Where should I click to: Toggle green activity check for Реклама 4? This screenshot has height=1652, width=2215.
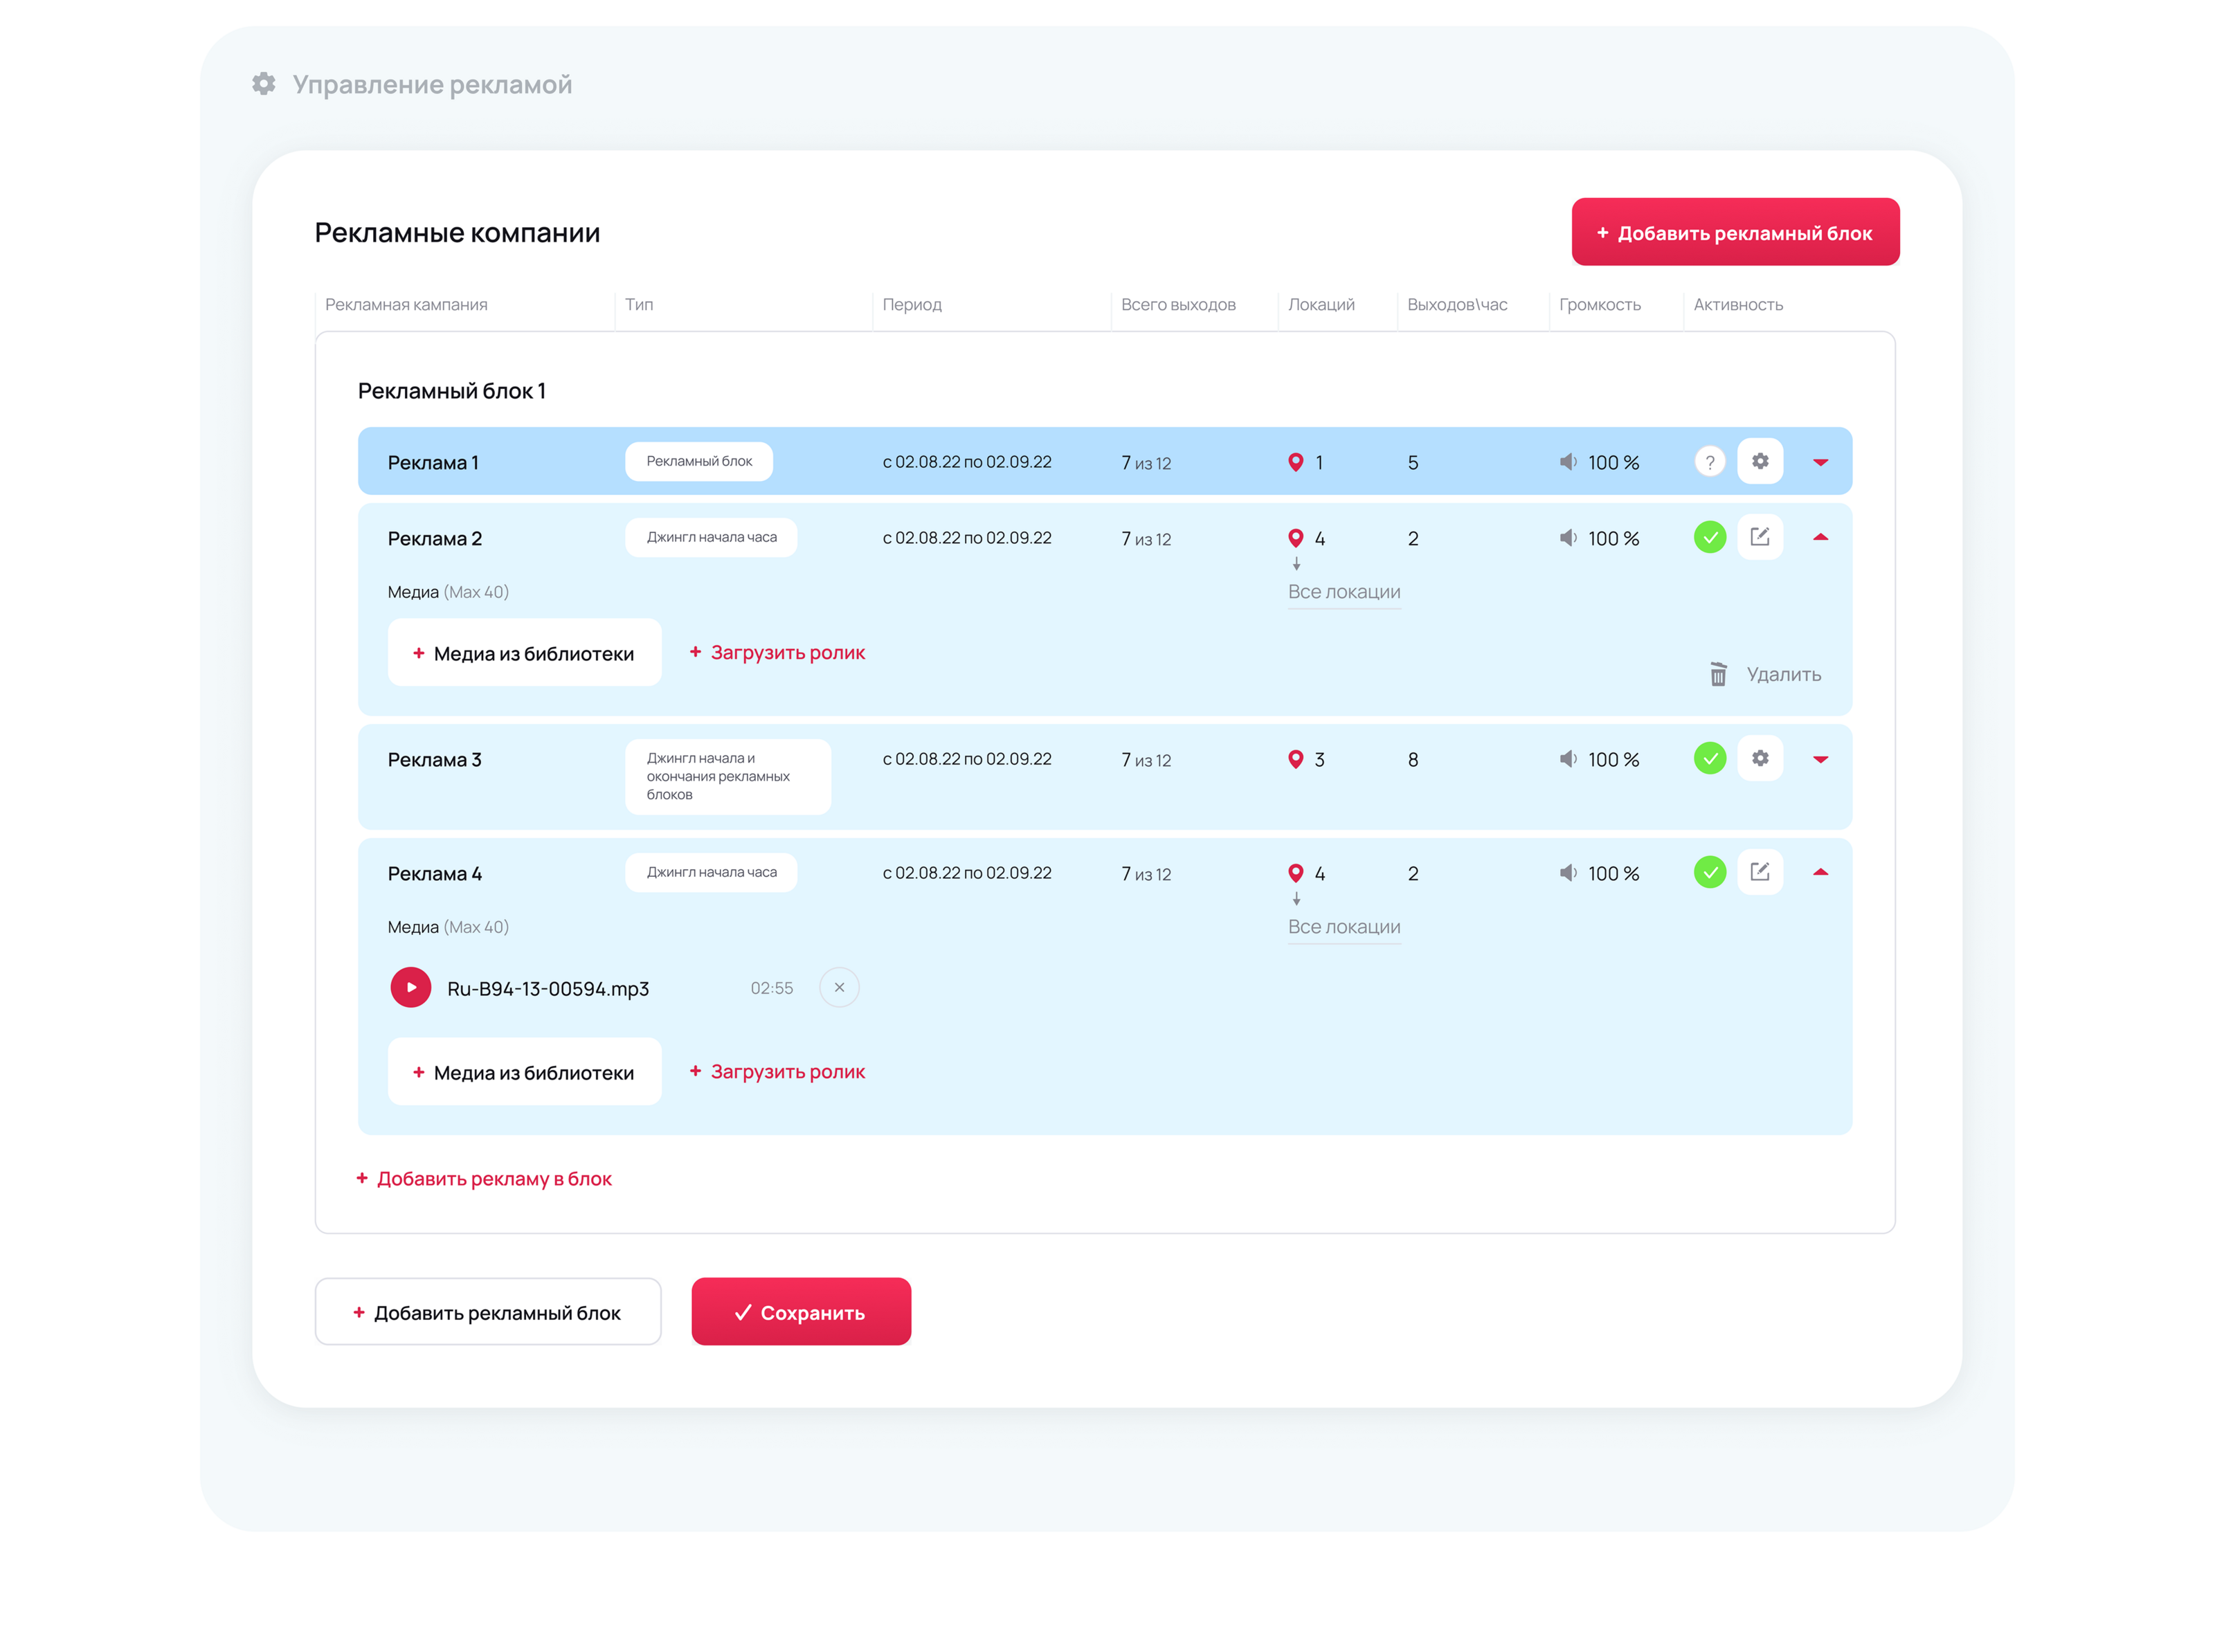tap(1709, 872)
